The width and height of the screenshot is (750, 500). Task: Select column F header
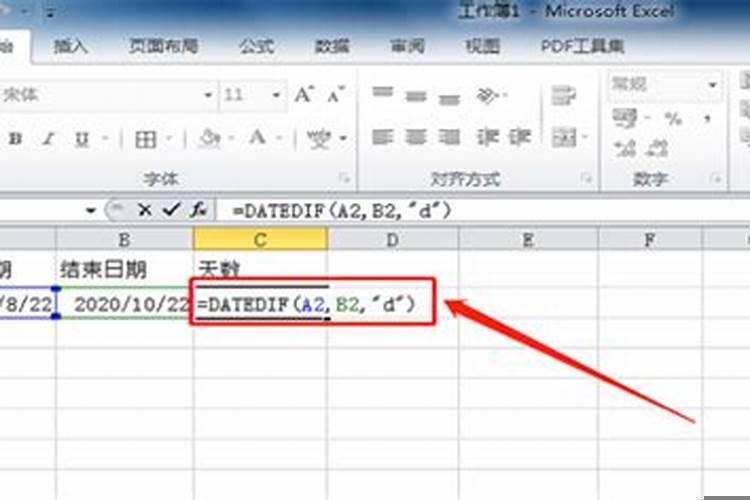click(650, 239)
